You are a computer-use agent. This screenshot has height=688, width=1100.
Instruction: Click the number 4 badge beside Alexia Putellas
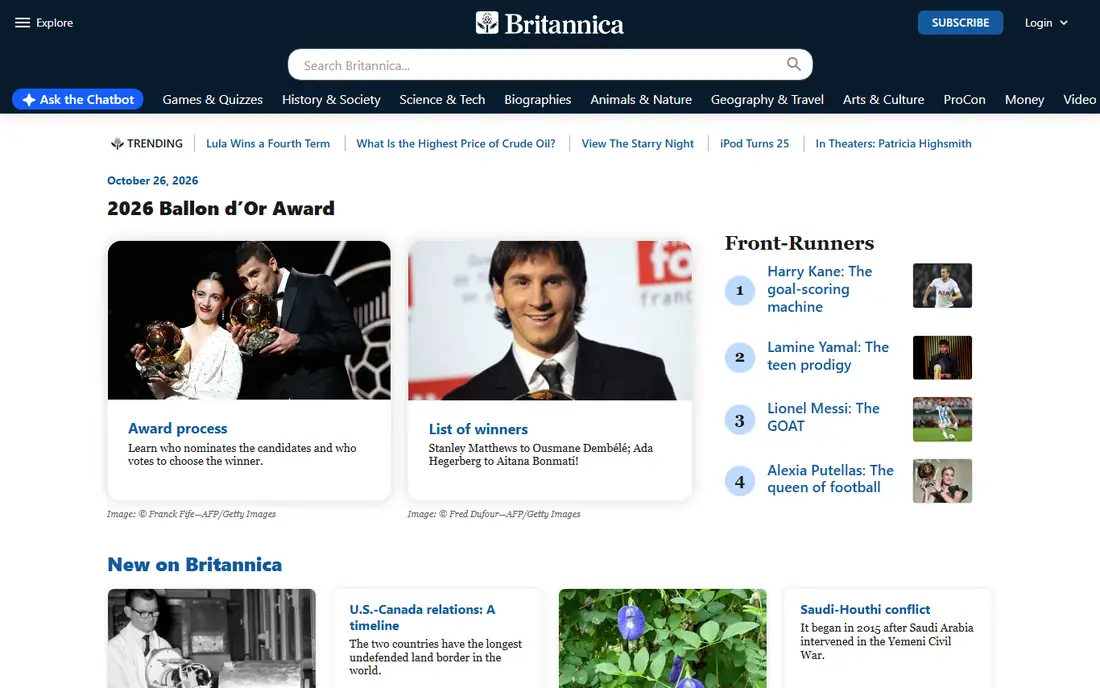739,482
